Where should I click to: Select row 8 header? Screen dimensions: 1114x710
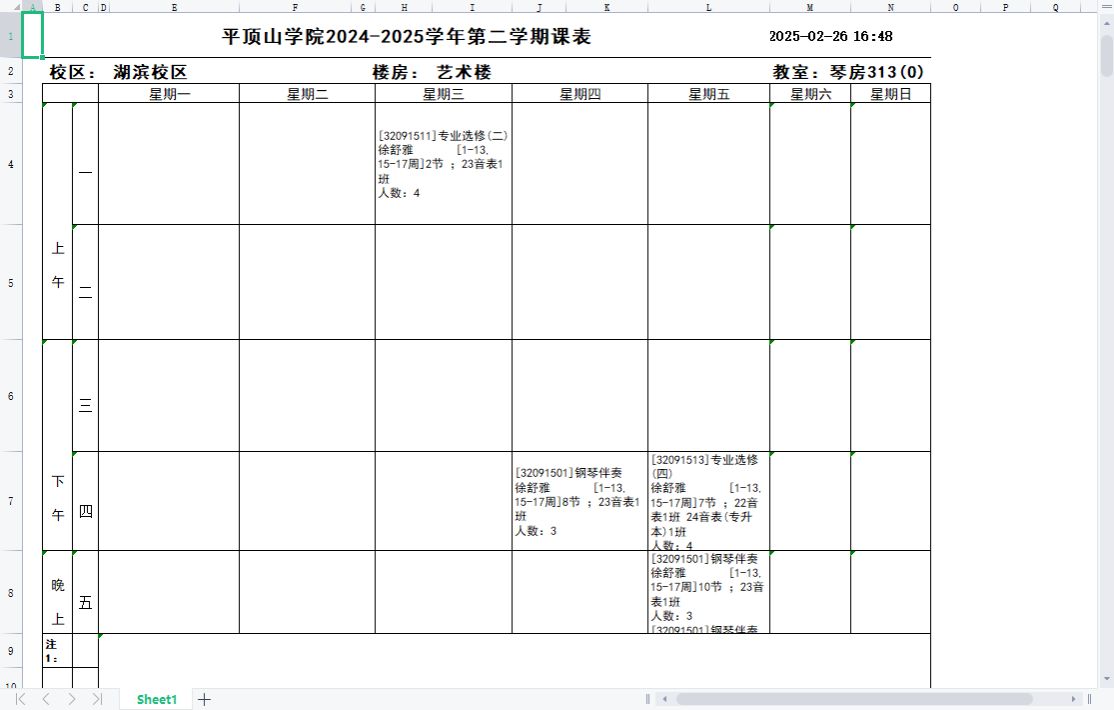tap(11, 593)
